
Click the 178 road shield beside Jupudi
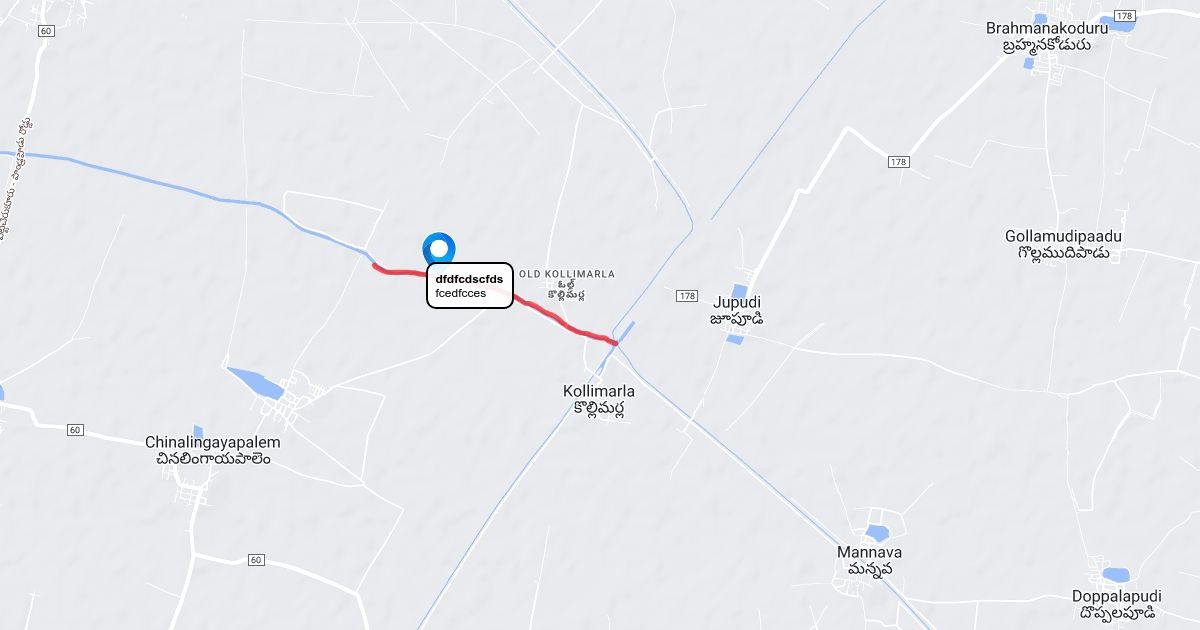(x=686, y=296)
